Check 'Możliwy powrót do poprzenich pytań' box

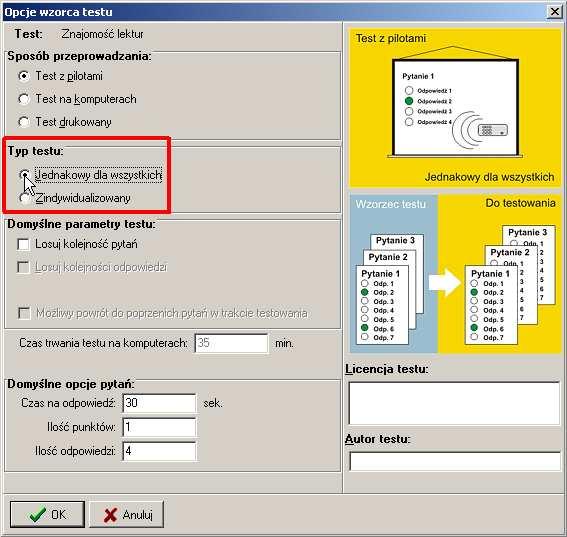(x=24, y=313)
